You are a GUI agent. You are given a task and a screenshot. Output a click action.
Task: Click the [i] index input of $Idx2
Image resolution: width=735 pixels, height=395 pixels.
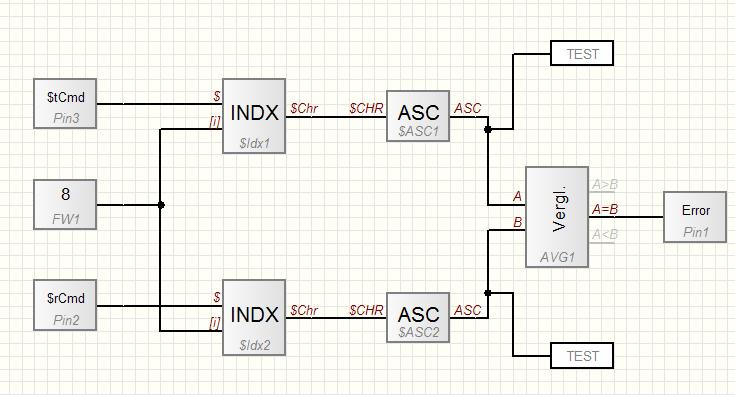click(x=215, y=323)
